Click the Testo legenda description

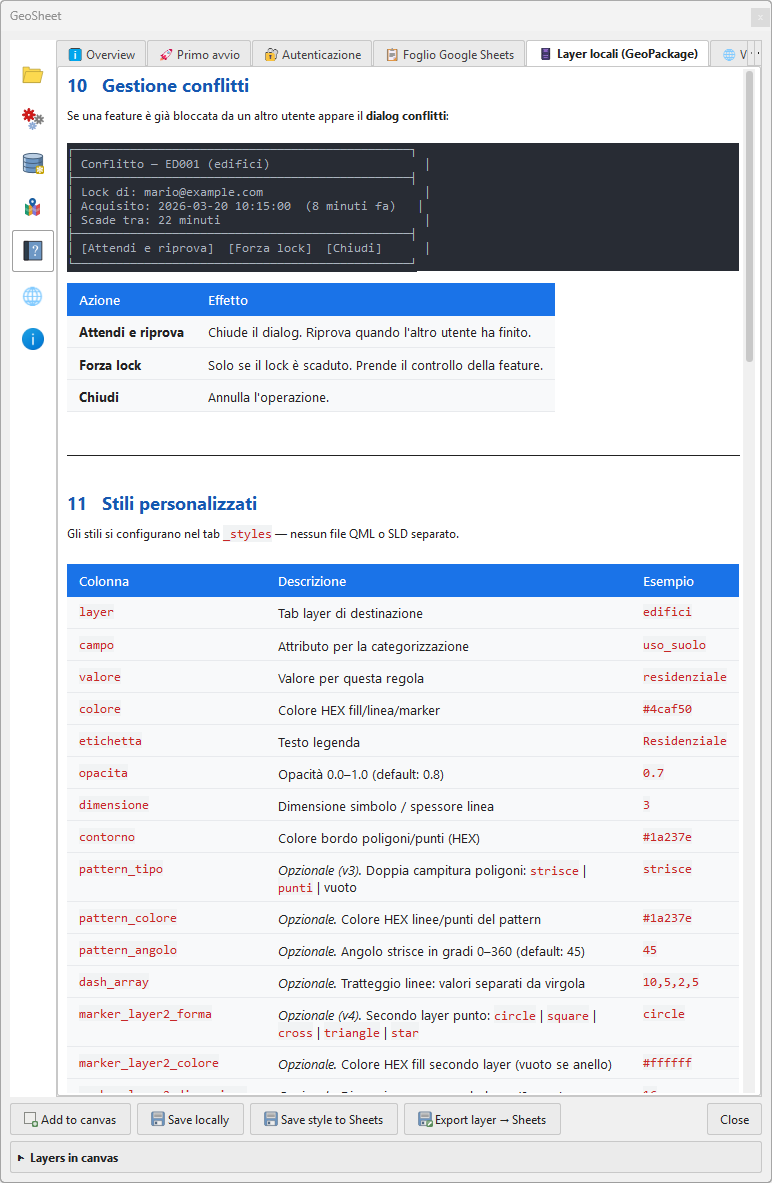[x=318, y=742]
